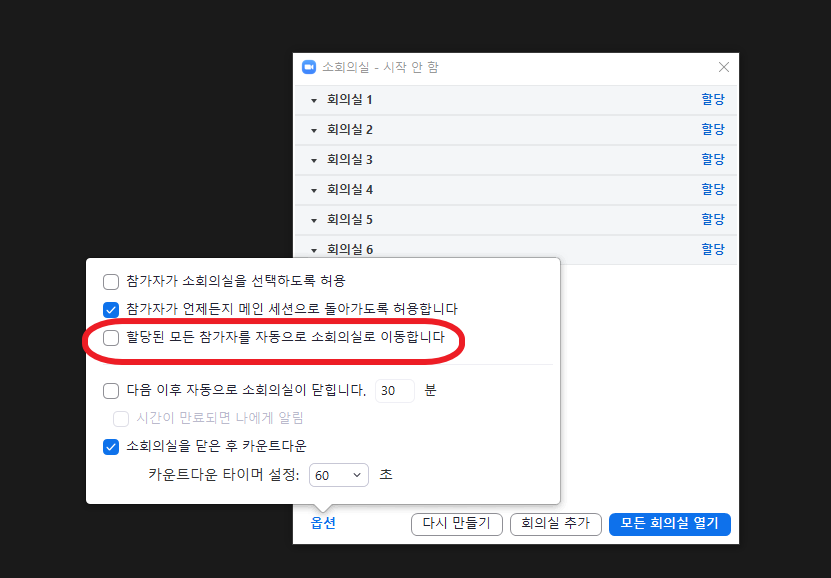Click the 회의실 추가 button

click(x=555, y=524)
